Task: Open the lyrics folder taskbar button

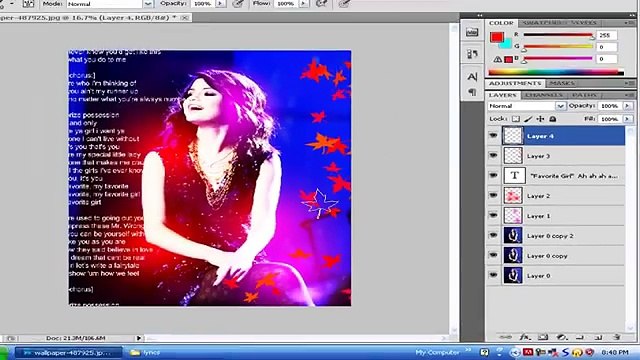Action: click(146, 353)
